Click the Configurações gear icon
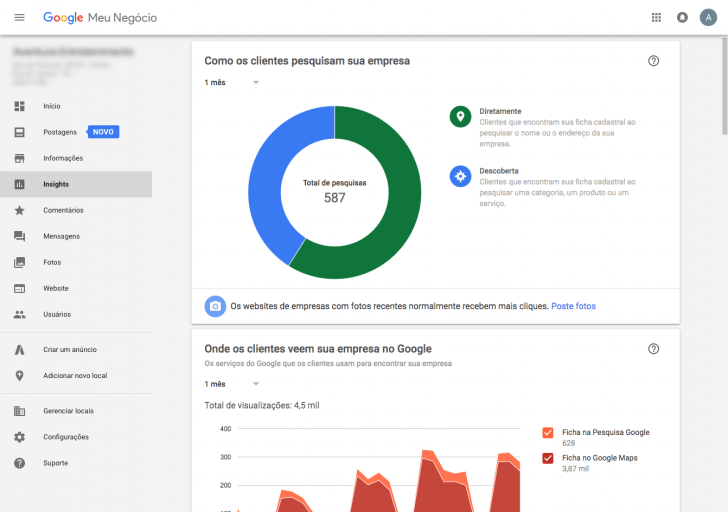728x512 pixels. click(x=20, y=437)
